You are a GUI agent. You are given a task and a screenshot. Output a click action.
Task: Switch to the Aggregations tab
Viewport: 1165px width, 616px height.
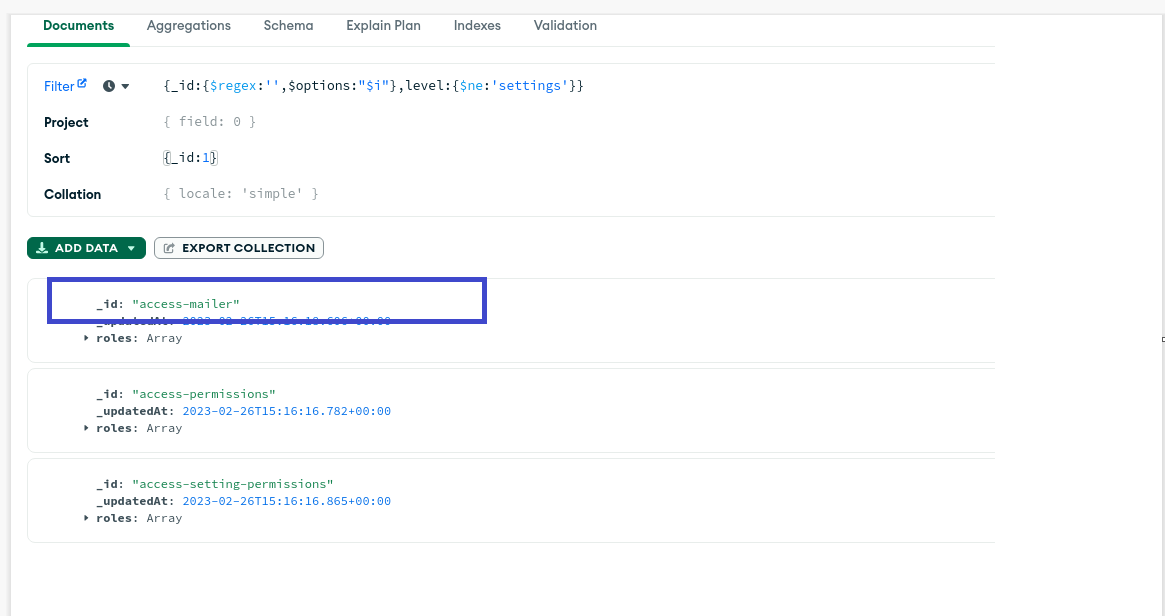(x=188, y=25)
